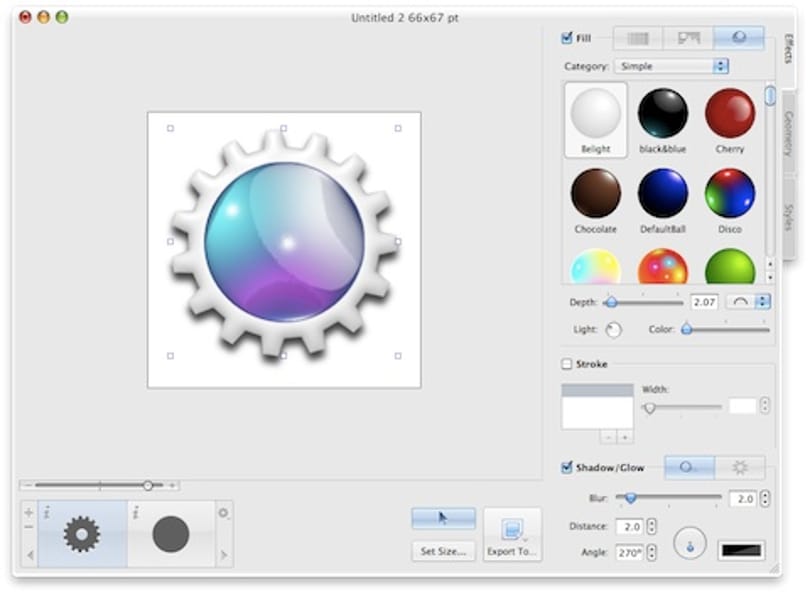
Task: Add a new layer with plus icon
Action: click(28, 512)
